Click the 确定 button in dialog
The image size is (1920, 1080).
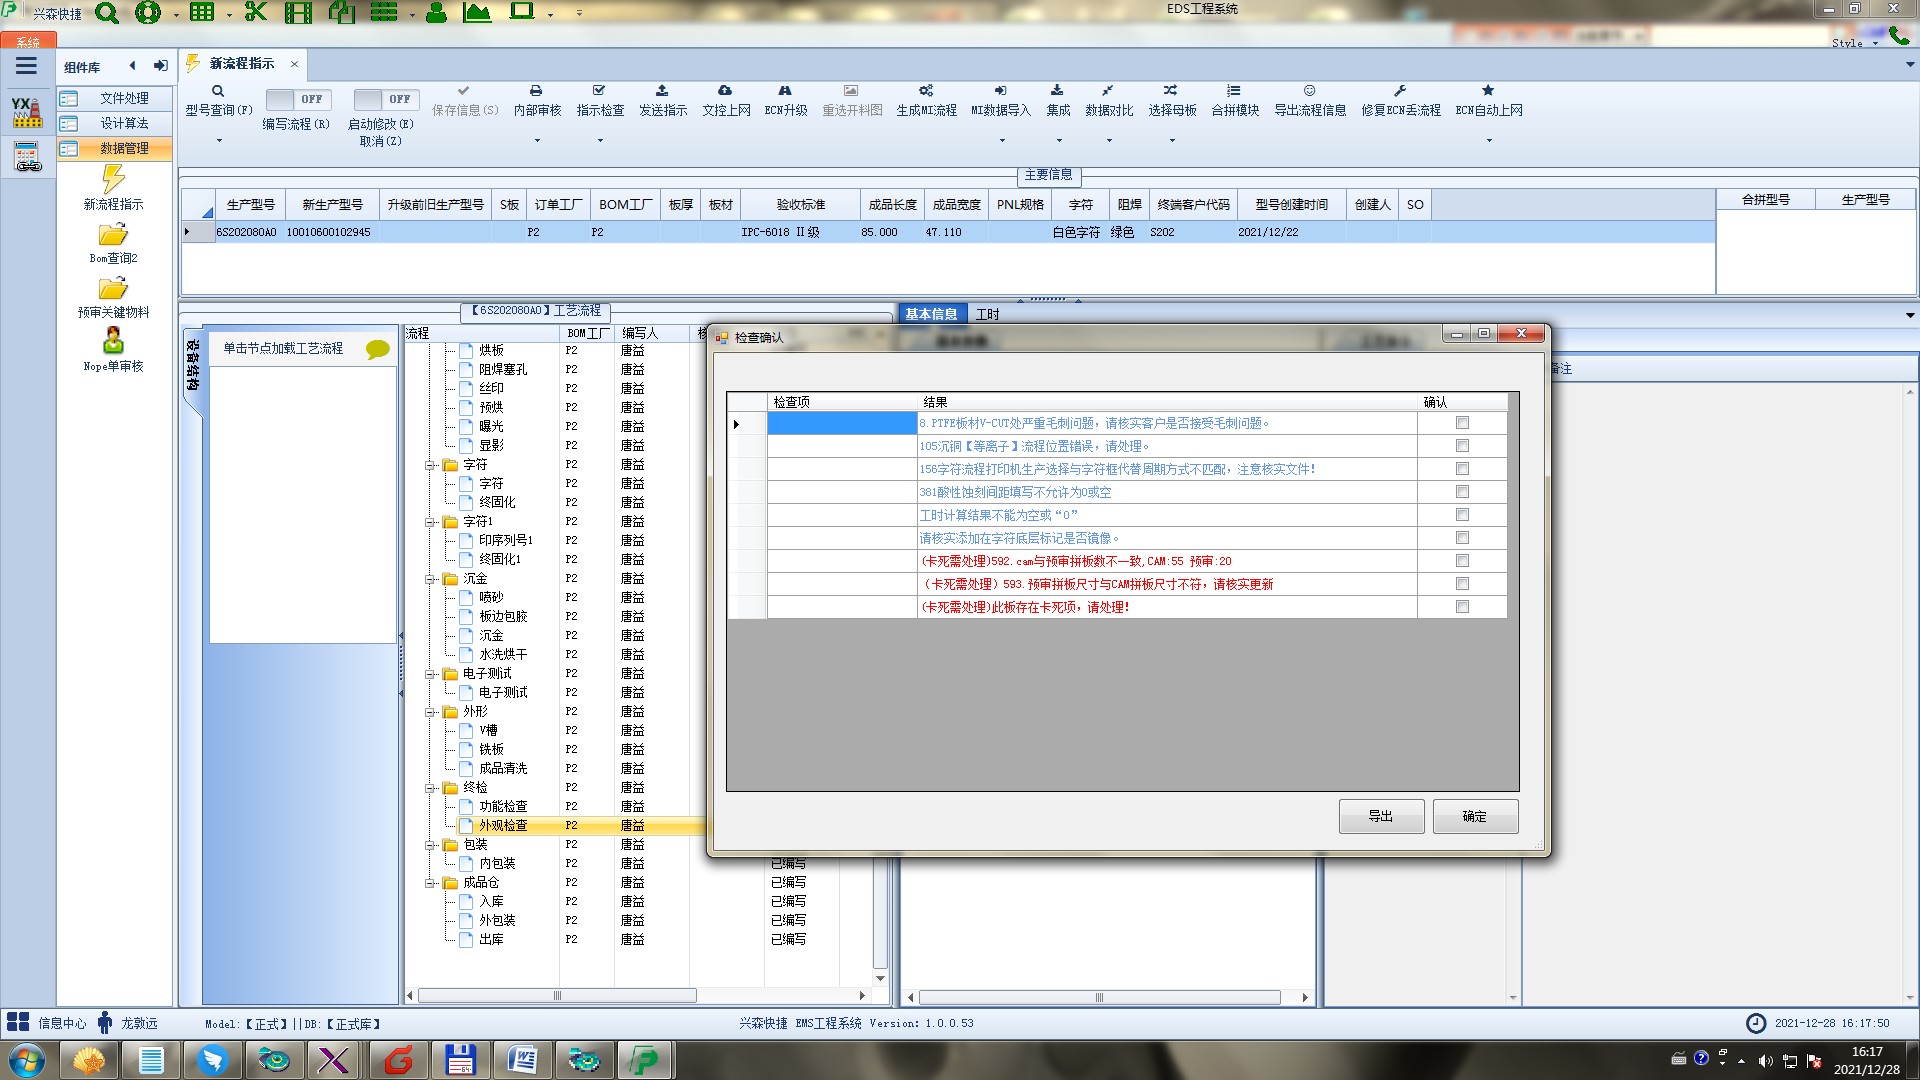point(1474,816)
